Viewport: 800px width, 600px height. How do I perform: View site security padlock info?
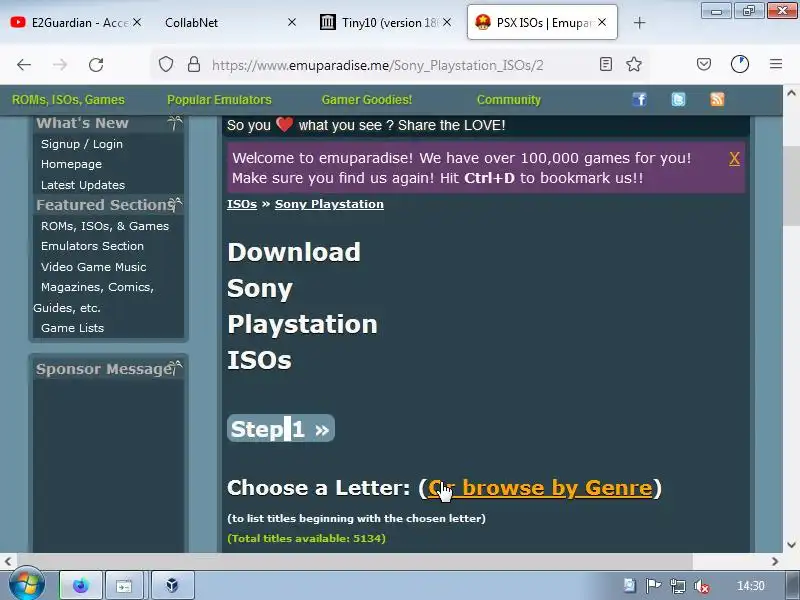[194, 64]
